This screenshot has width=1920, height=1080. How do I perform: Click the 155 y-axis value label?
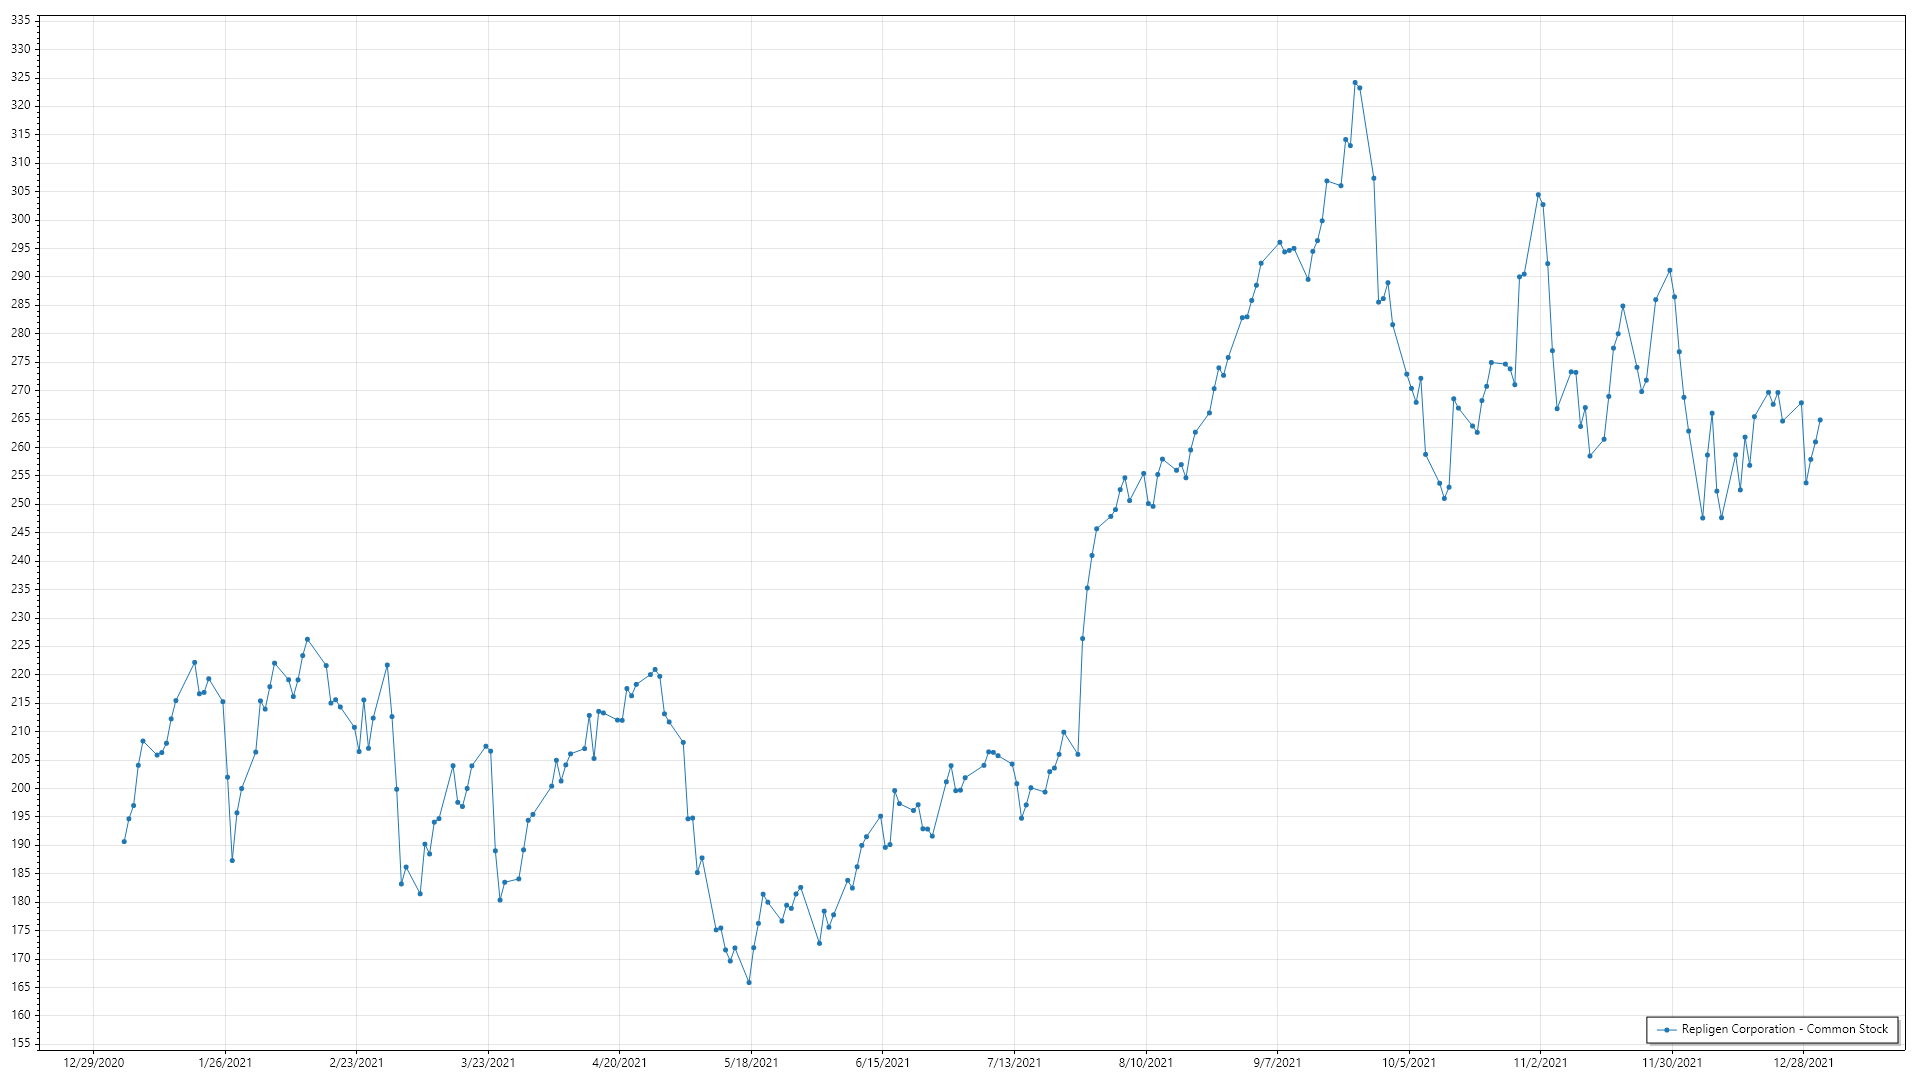(20, 1043)
